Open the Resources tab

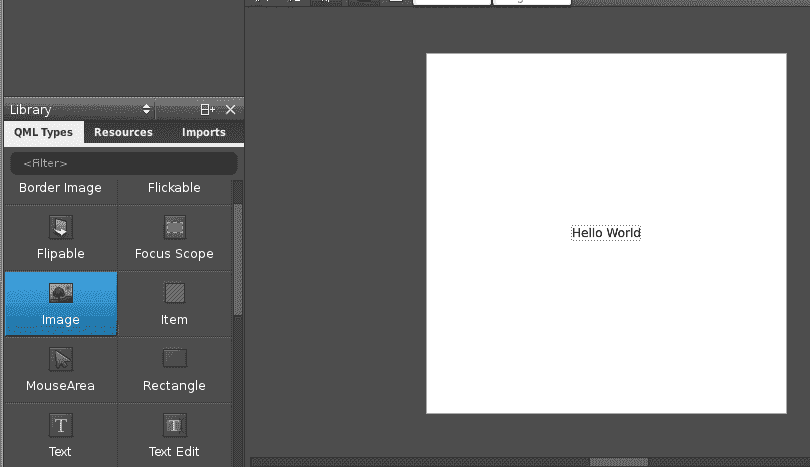pos(123,132)
